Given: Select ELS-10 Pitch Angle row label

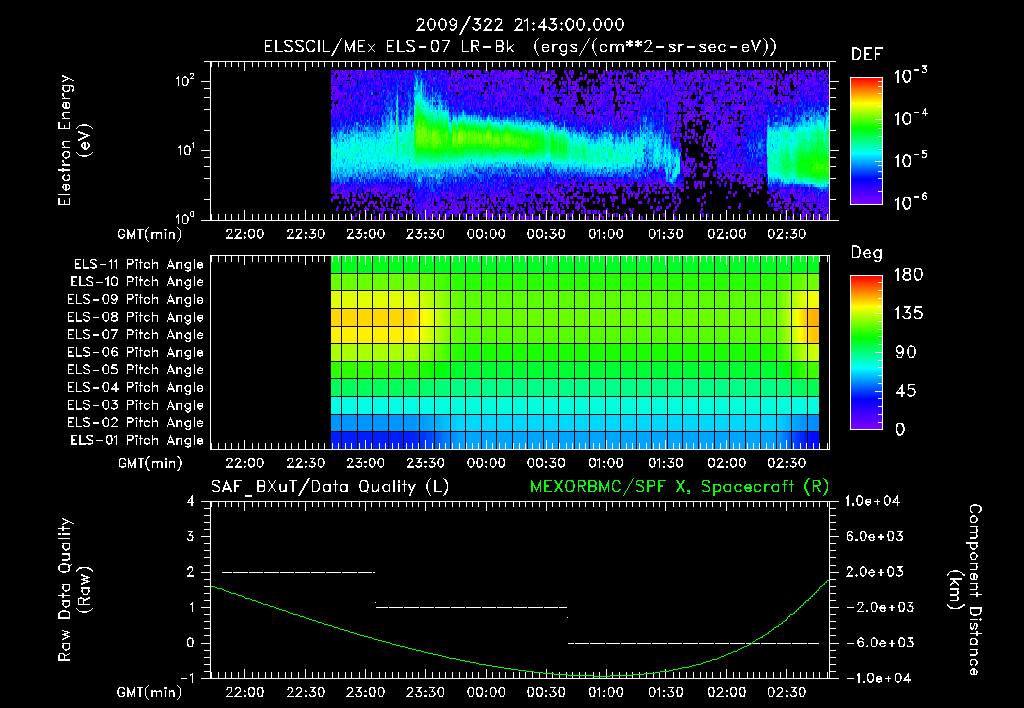Looking at the screenshot, I should pyautogui.click(x=137, y=282).
